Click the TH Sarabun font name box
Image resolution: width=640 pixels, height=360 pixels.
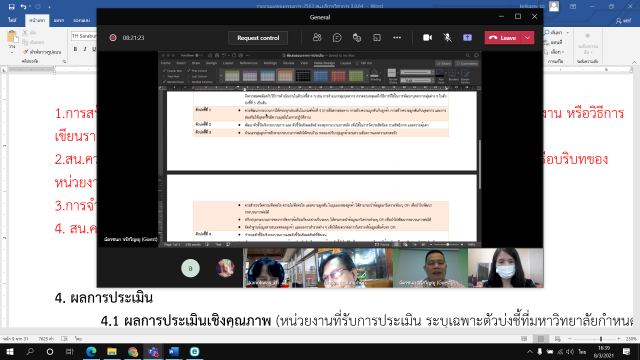pos(84,36)
